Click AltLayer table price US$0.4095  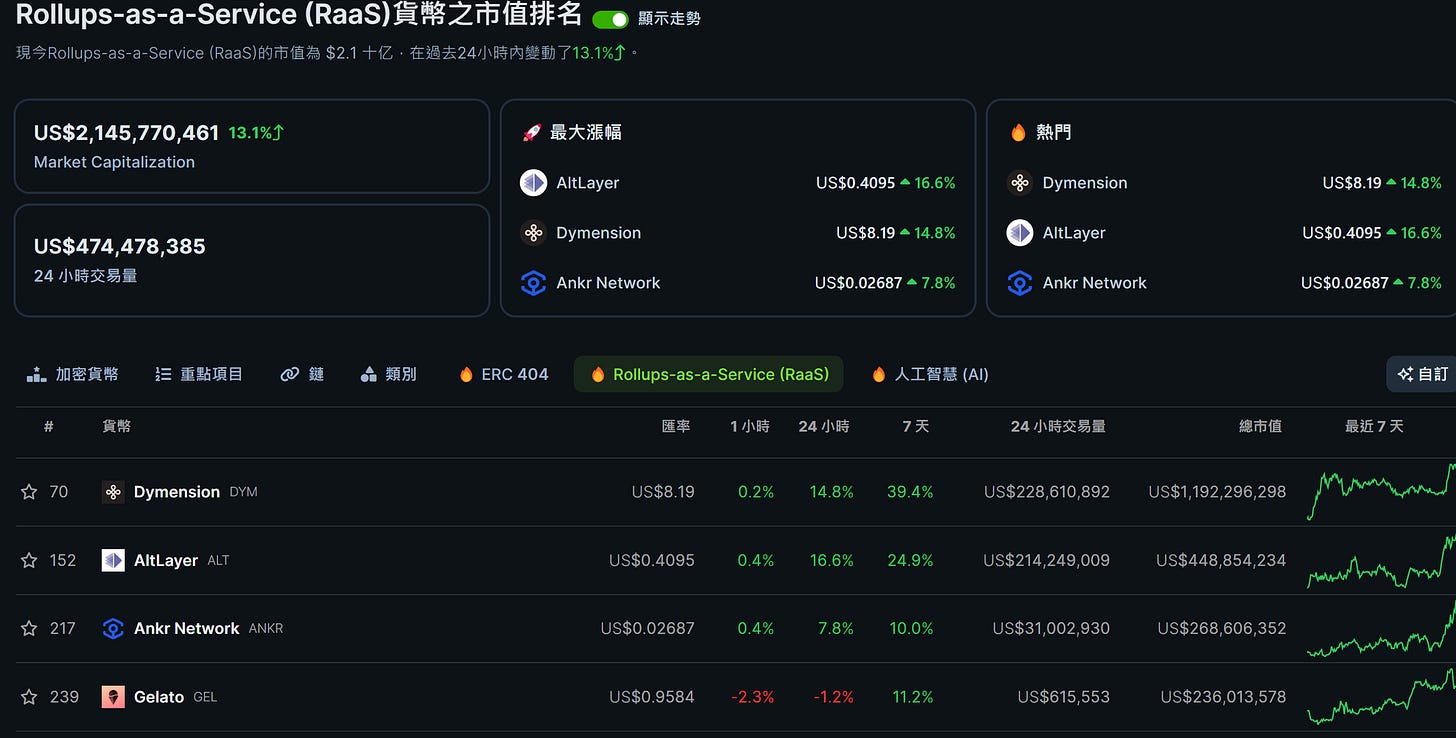click(652, 560)
